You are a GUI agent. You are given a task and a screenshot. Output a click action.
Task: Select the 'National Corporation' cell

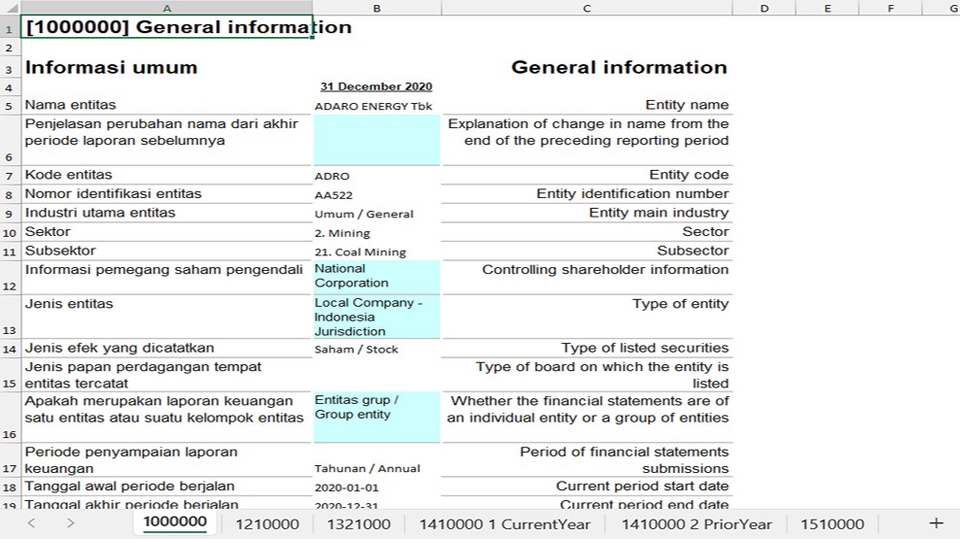coord(377,277)
